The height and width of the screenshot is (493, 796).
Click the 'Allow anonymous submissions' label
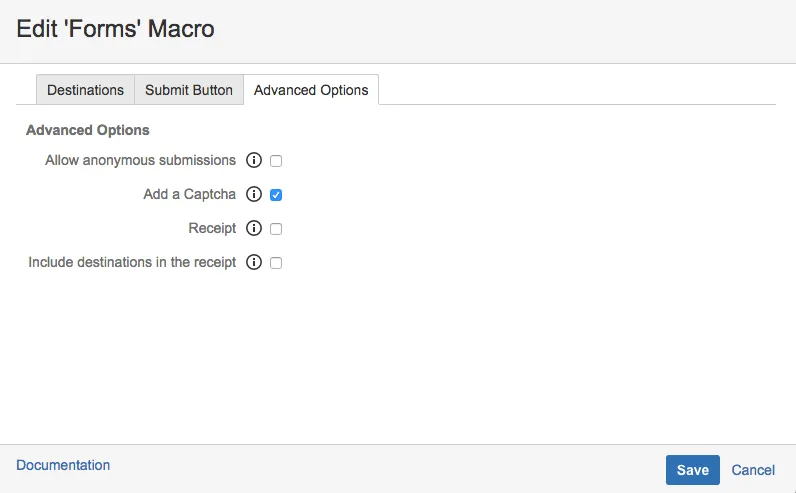[x=140, y=160]
